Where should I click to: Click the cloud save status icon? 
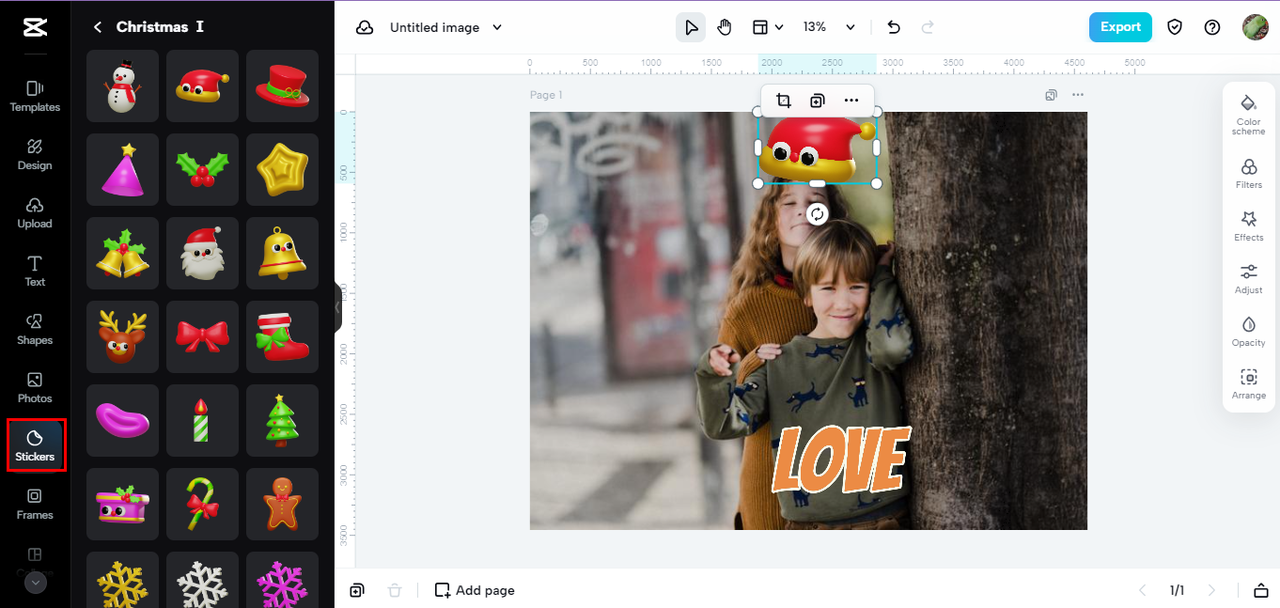coord(365,27)
